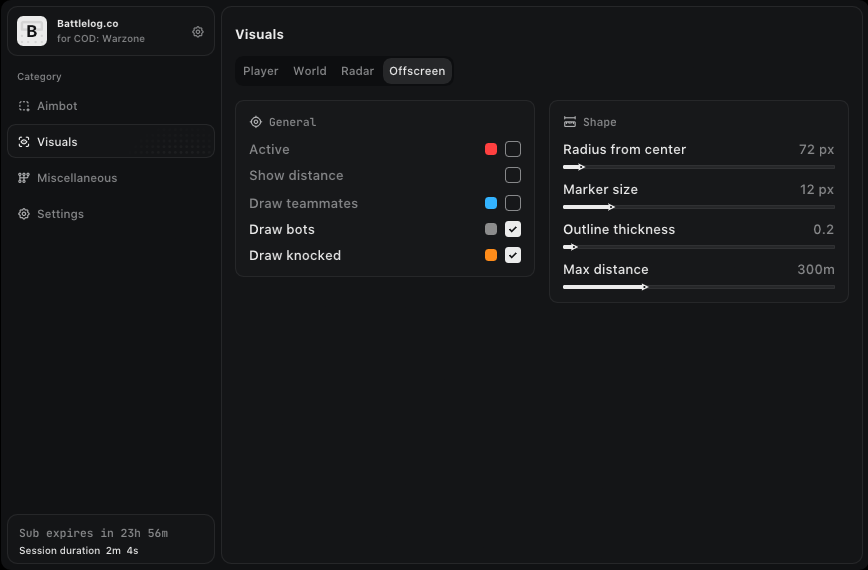Click the Draw knocked label

coord(295,255)
